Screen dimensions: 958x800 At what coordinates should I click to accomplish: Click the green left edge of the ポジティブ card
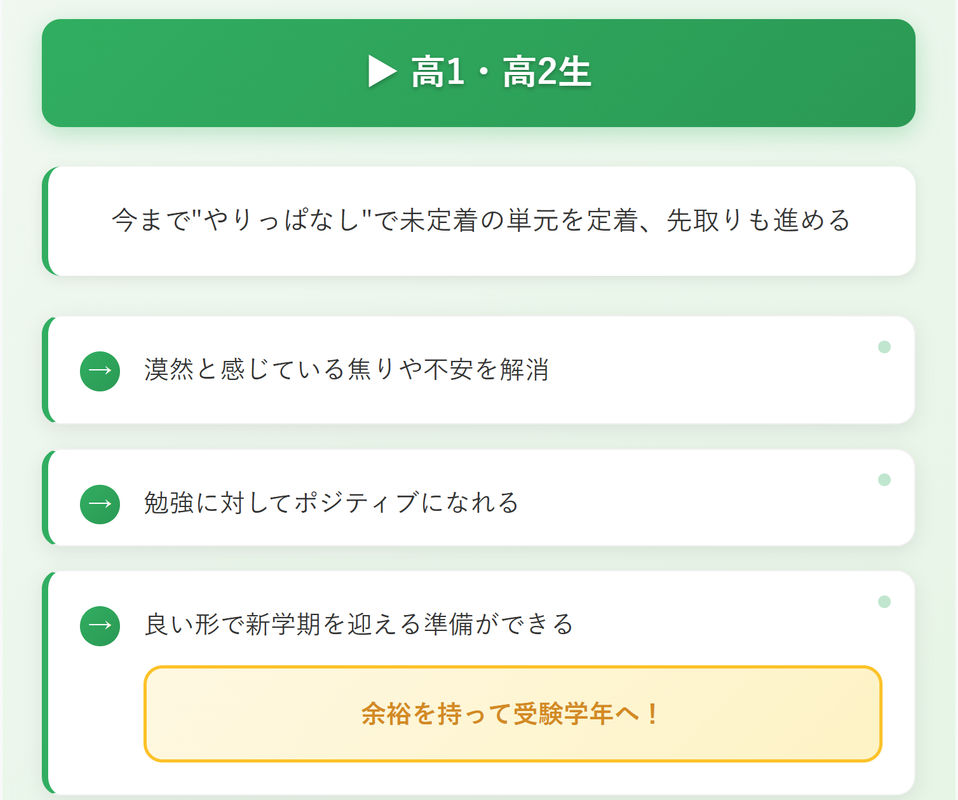(46, 497)
